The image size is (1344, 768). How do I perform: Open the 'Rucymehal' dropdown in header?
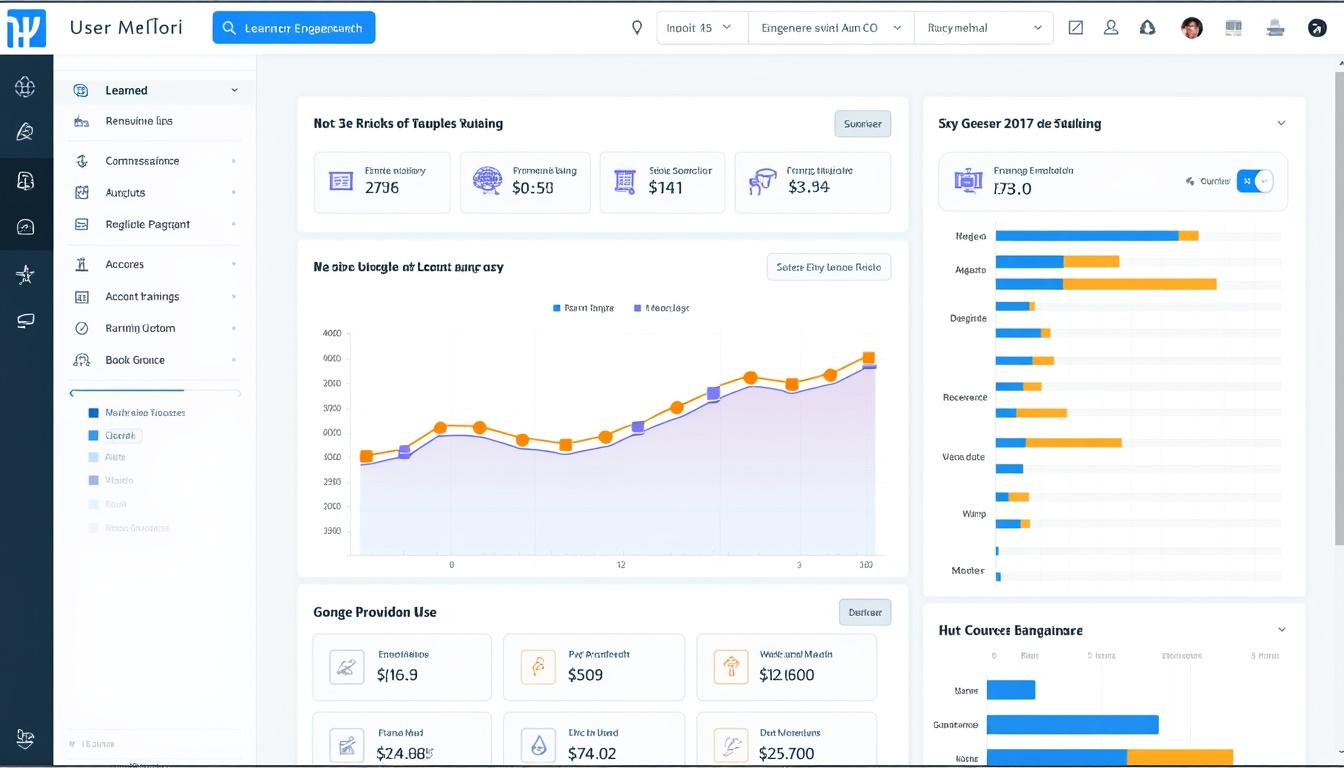[x=983, y=28]
